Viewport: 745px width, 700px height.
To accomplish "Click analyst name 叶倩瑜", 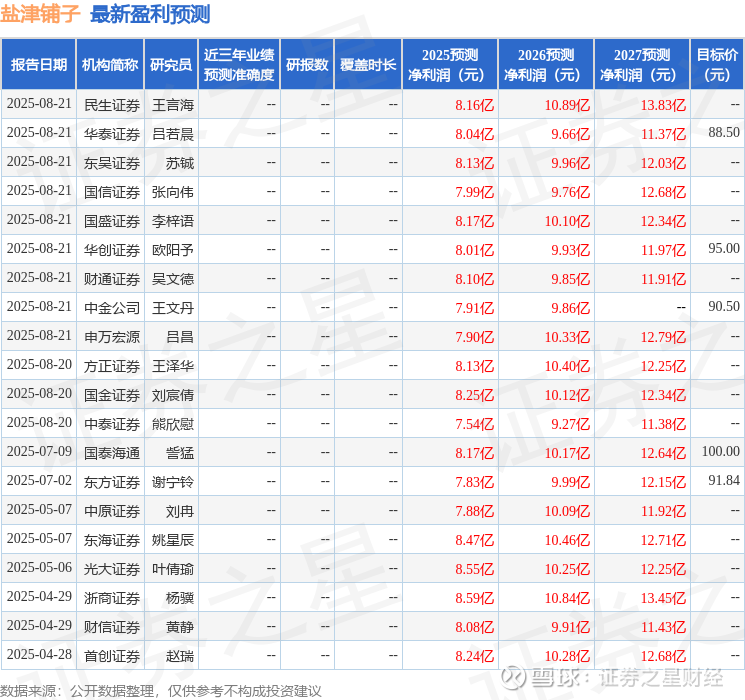I will [x=173, y=569].
